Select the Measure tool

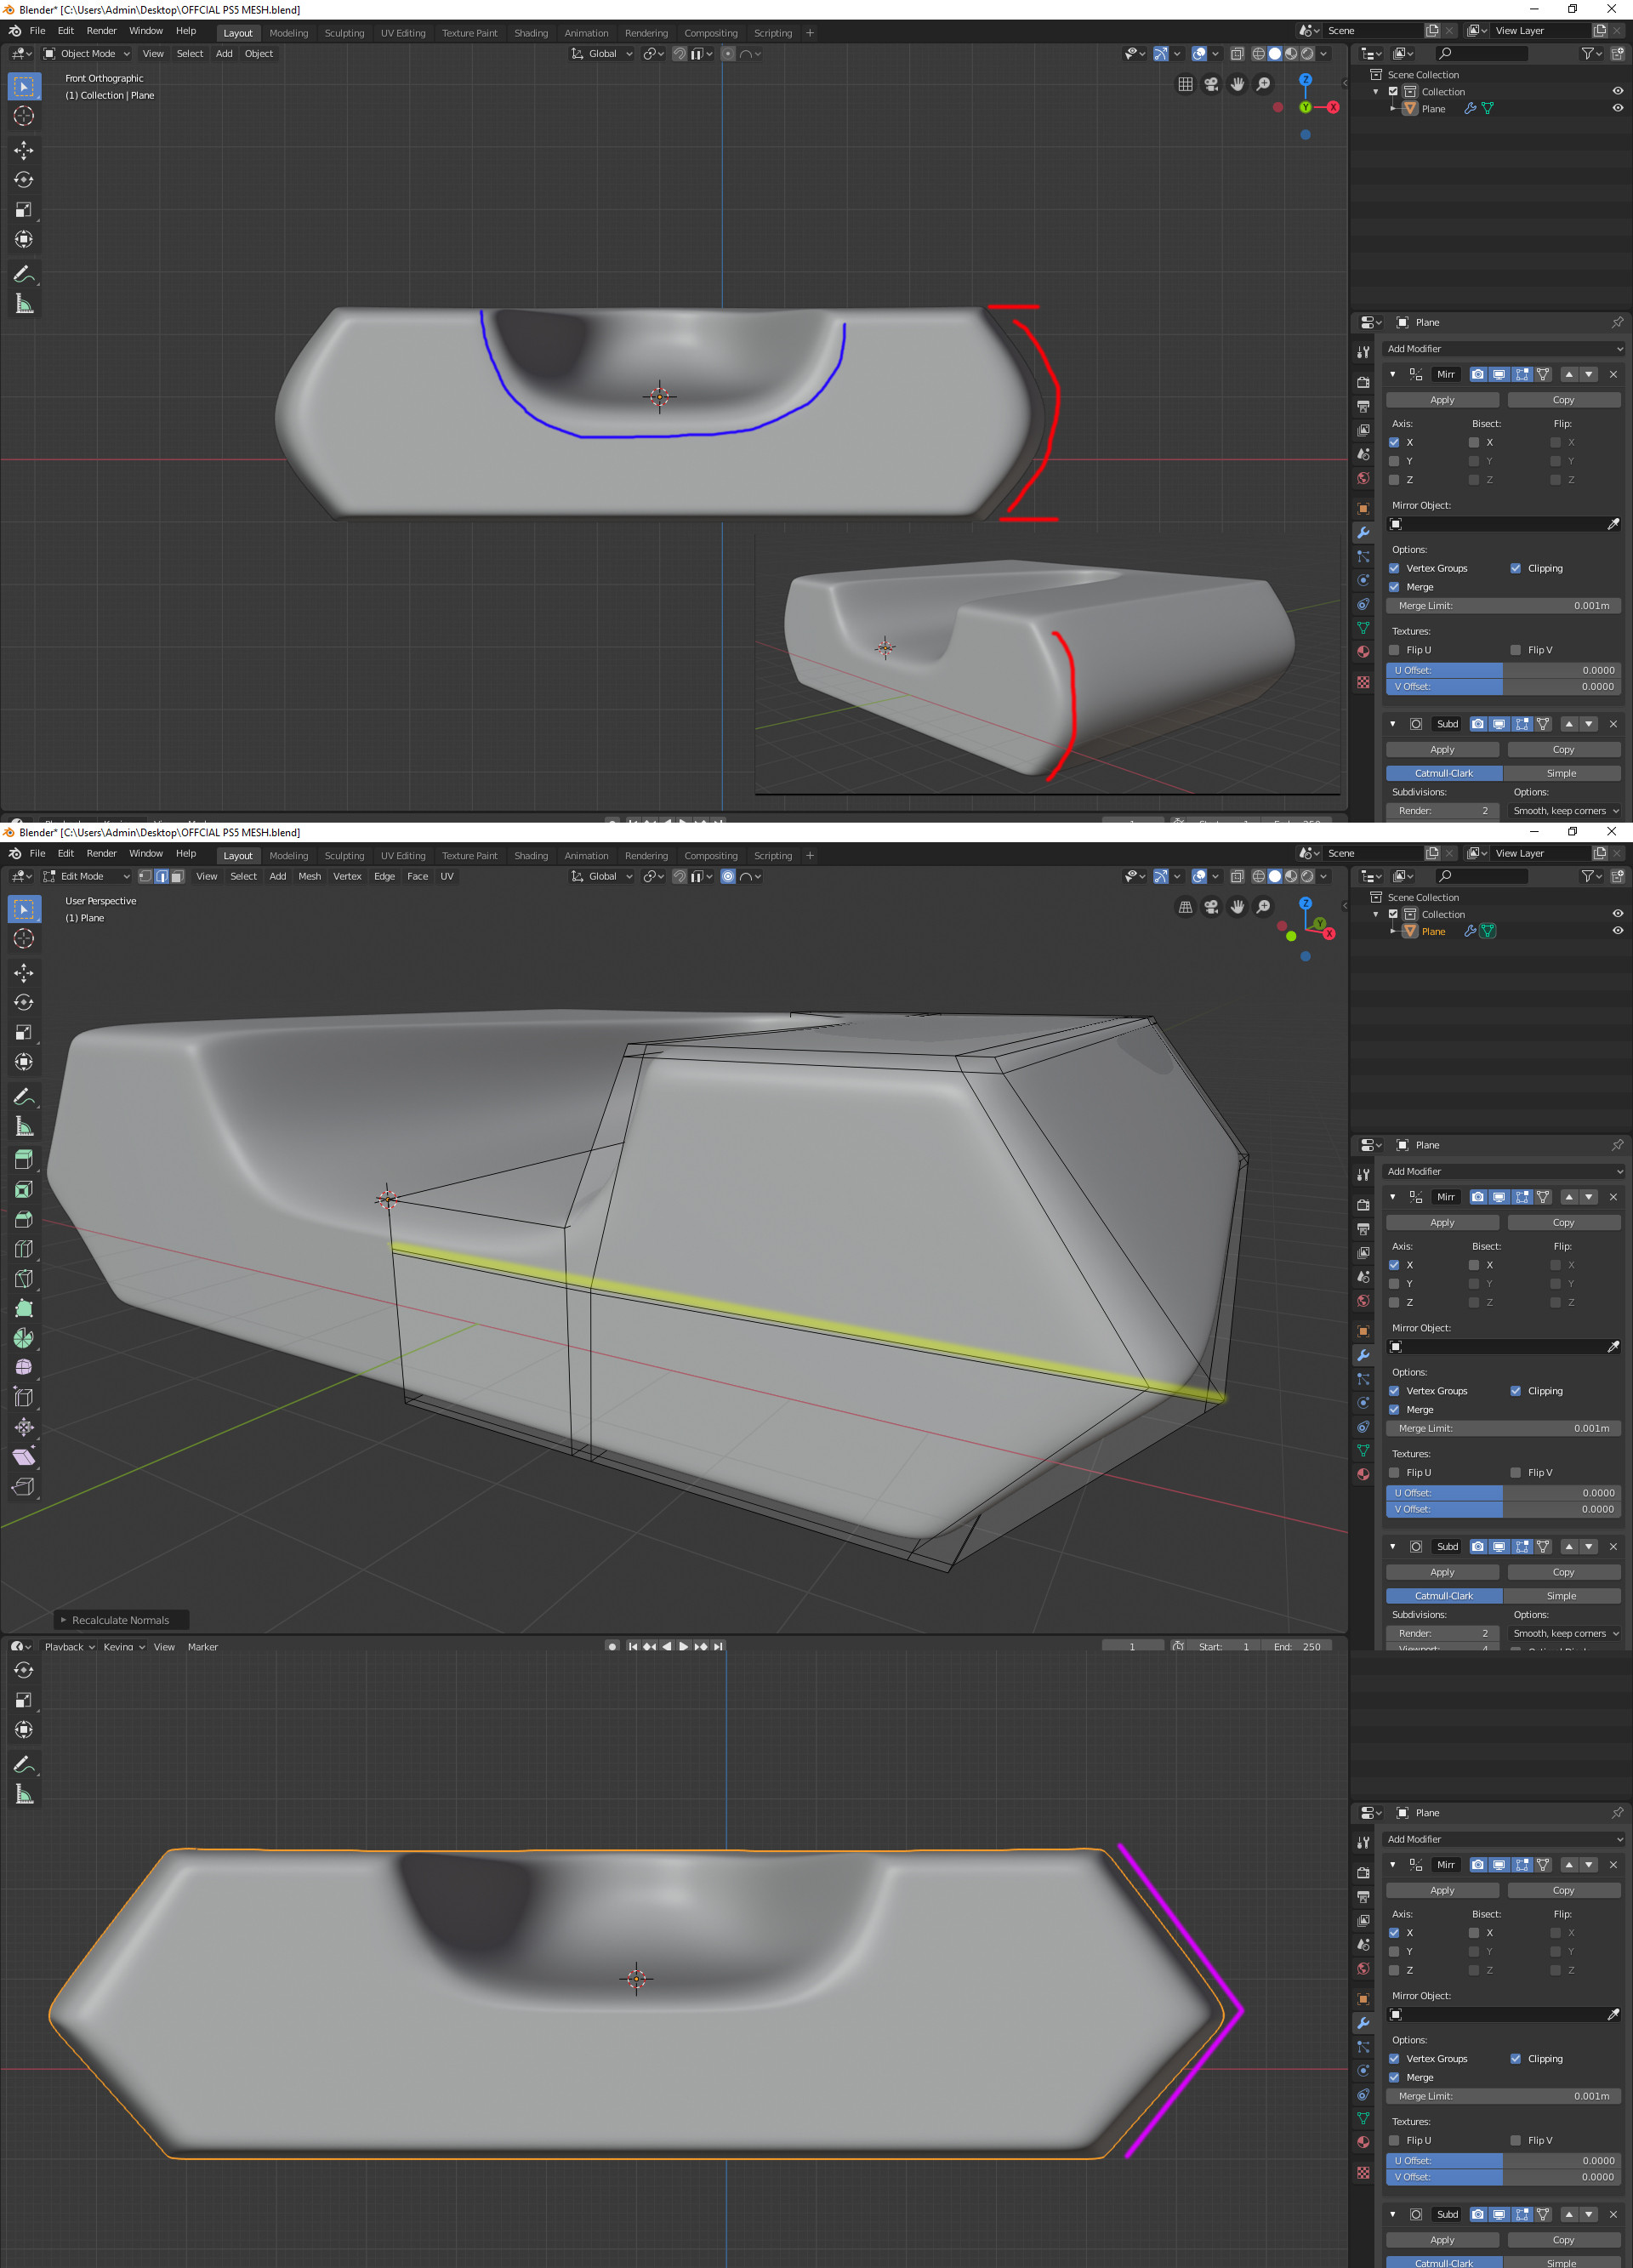[x=24, y=303]
